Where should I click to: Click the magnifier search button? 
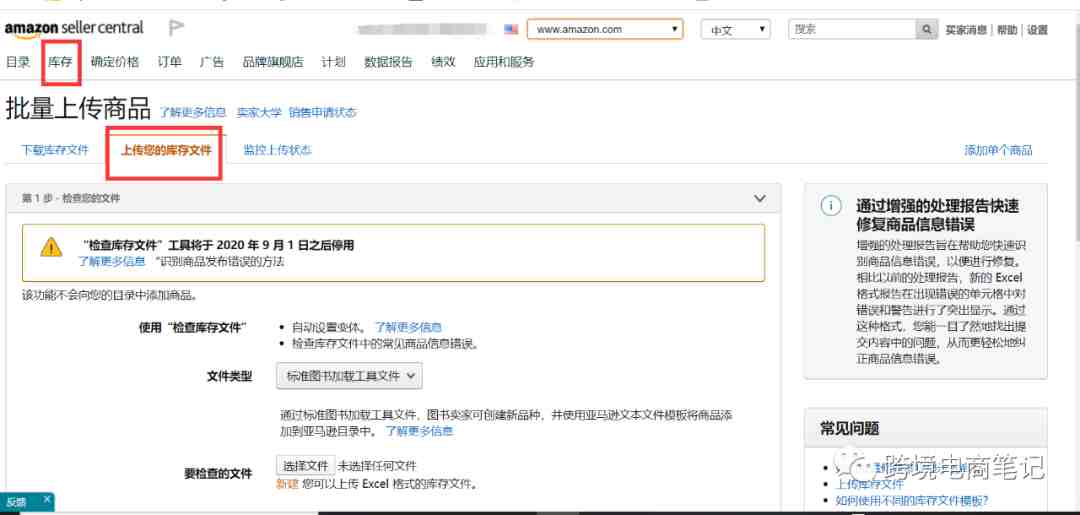point(926,30)
